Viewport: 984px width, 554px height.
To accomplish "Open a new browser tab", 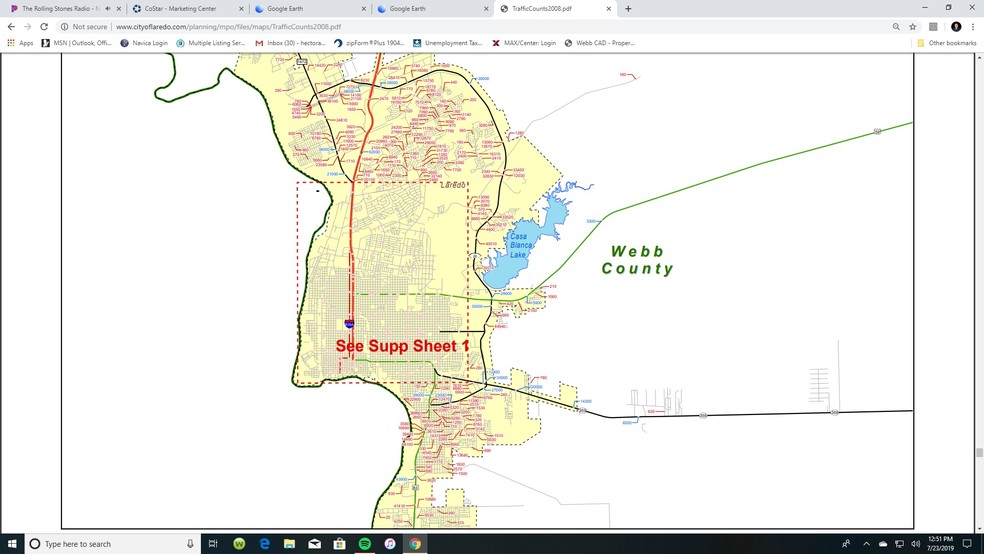I will point(628,8).
